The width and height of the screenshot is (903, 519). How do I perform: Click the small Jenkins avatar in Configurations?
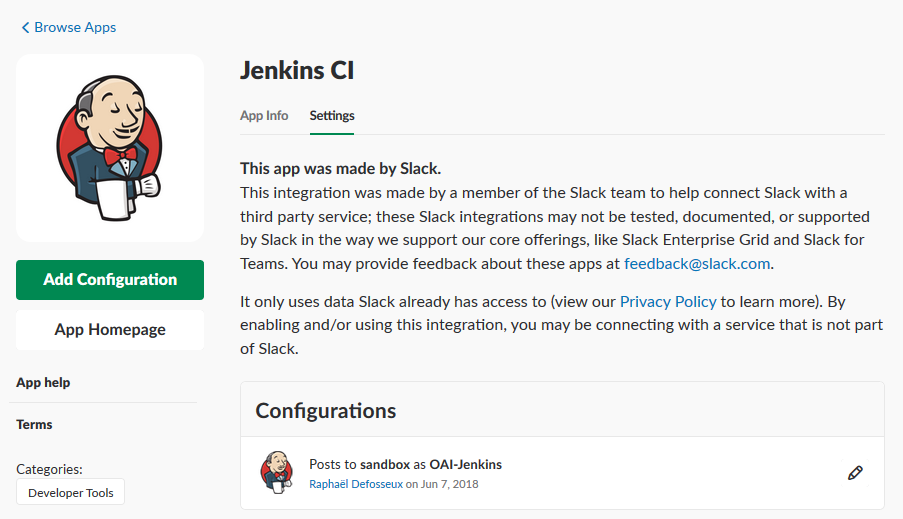[x=277, y=472]
